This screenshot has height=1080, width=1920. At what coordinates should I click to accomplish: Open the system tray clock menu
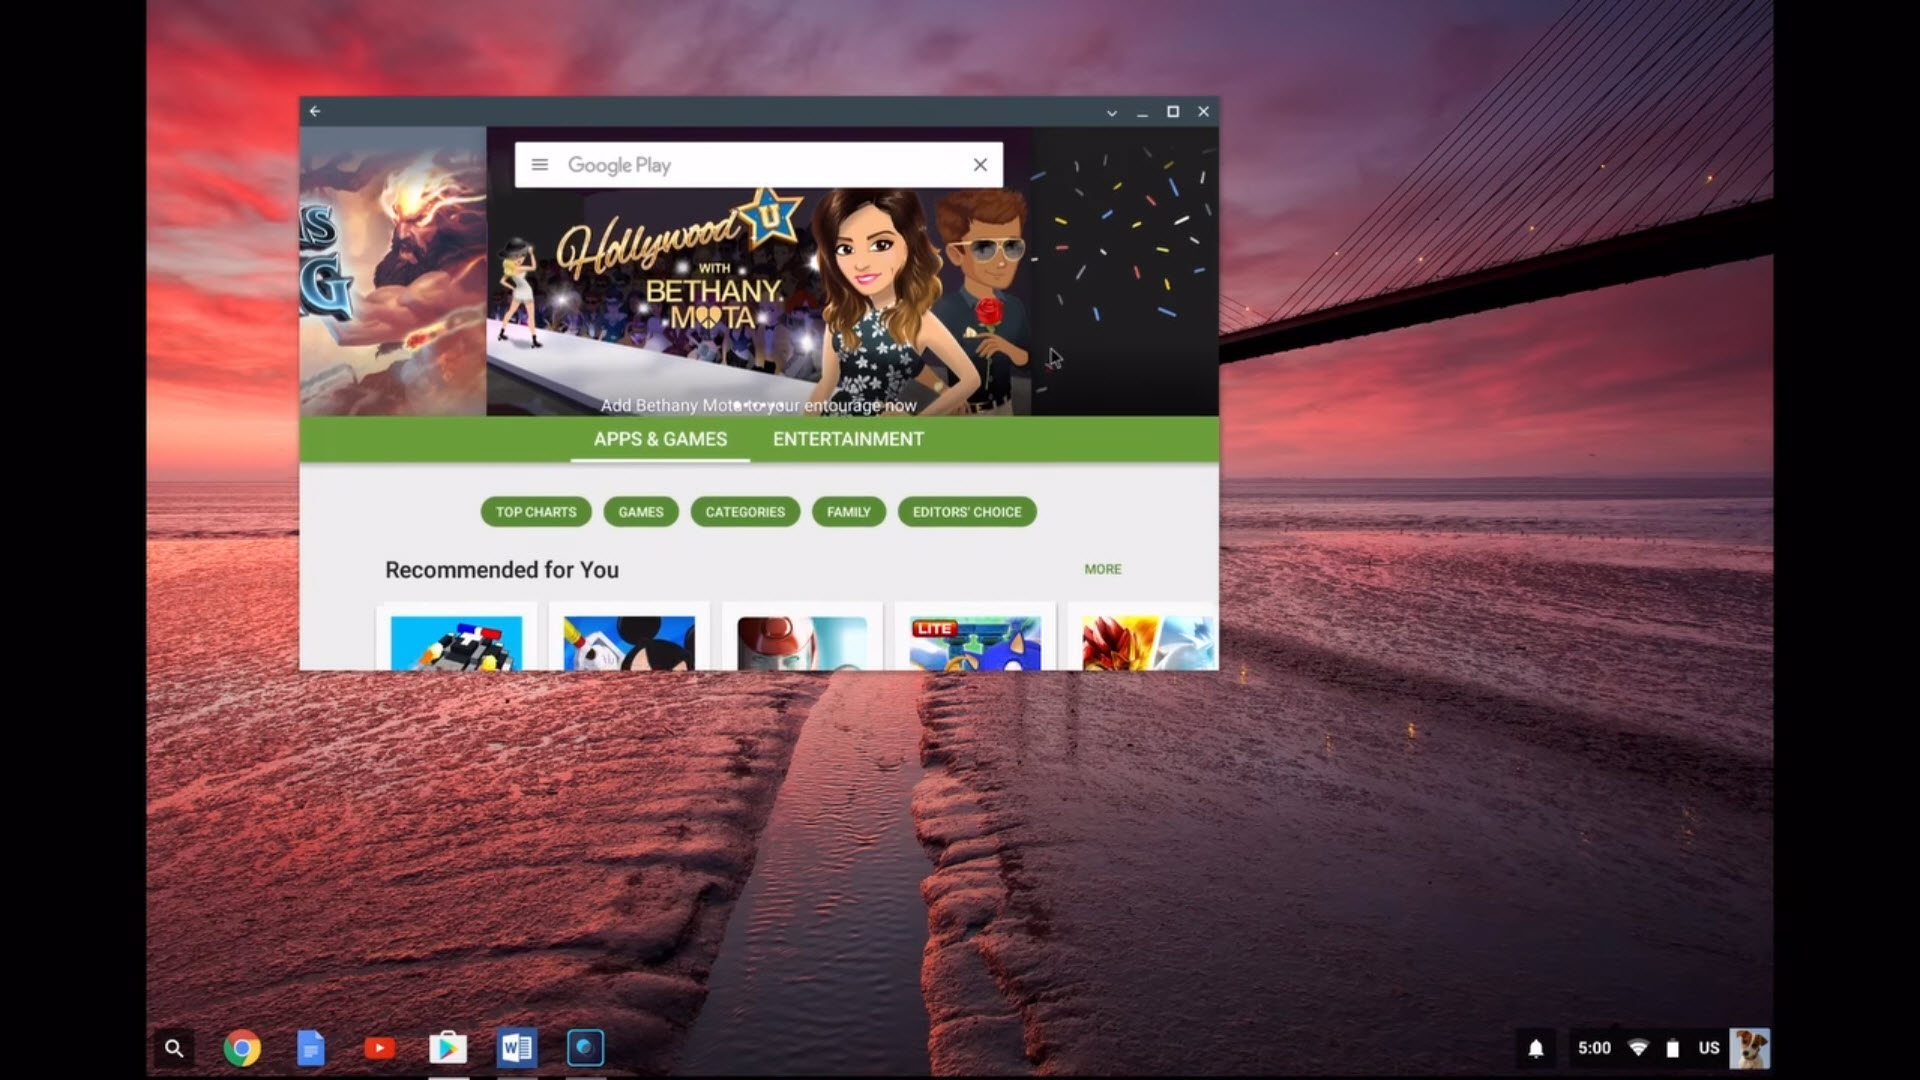[x=1594, y=1048]
